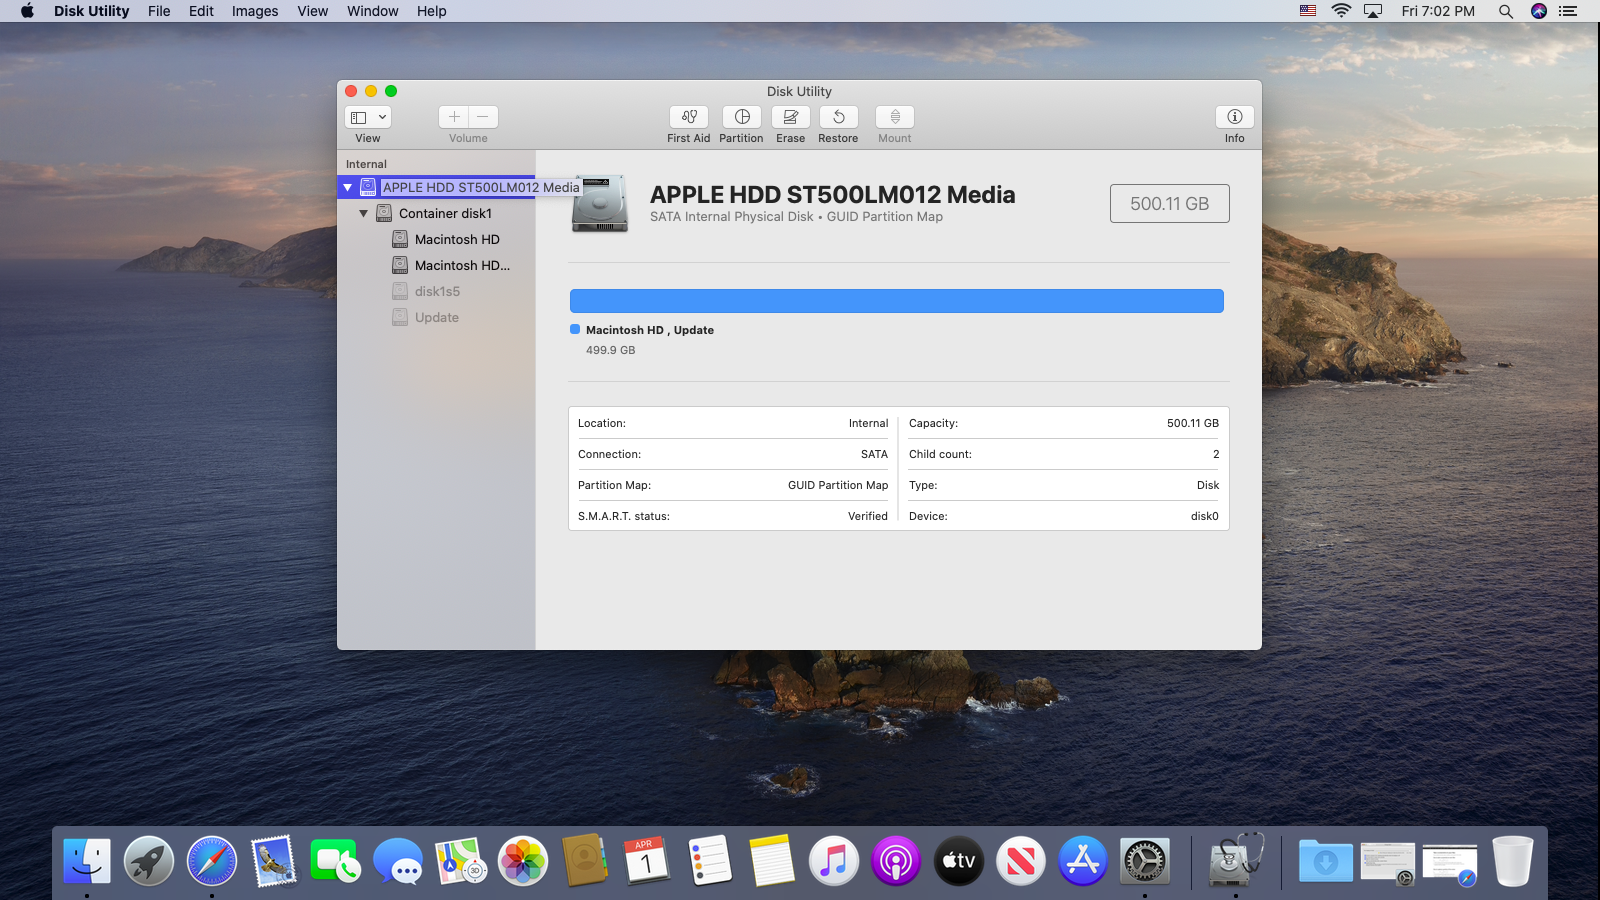The width and height of the screenshot is (1600, 900).
Task: Select the Macintosh HD volume row
Action: tap(436, 239)
